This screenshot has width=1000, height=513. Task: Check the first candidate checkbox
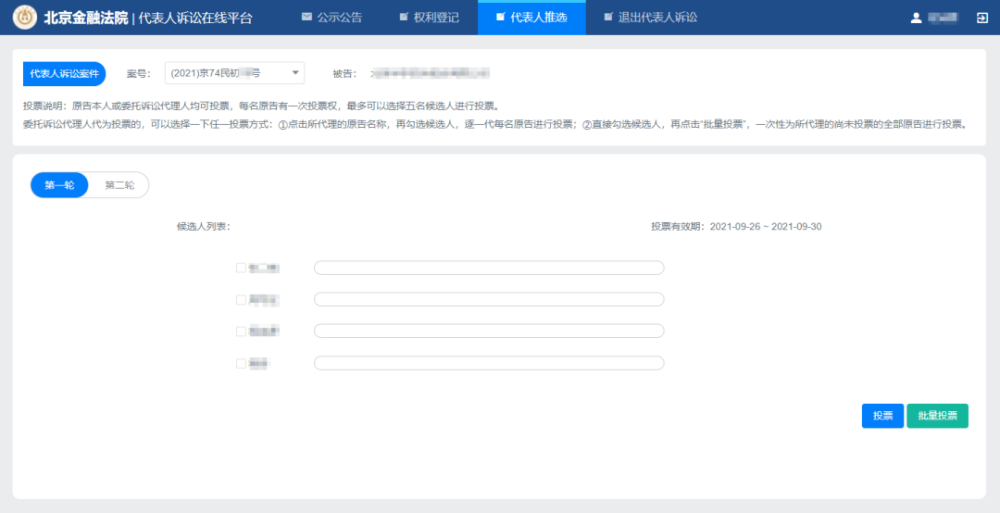[x=241, y=268]
